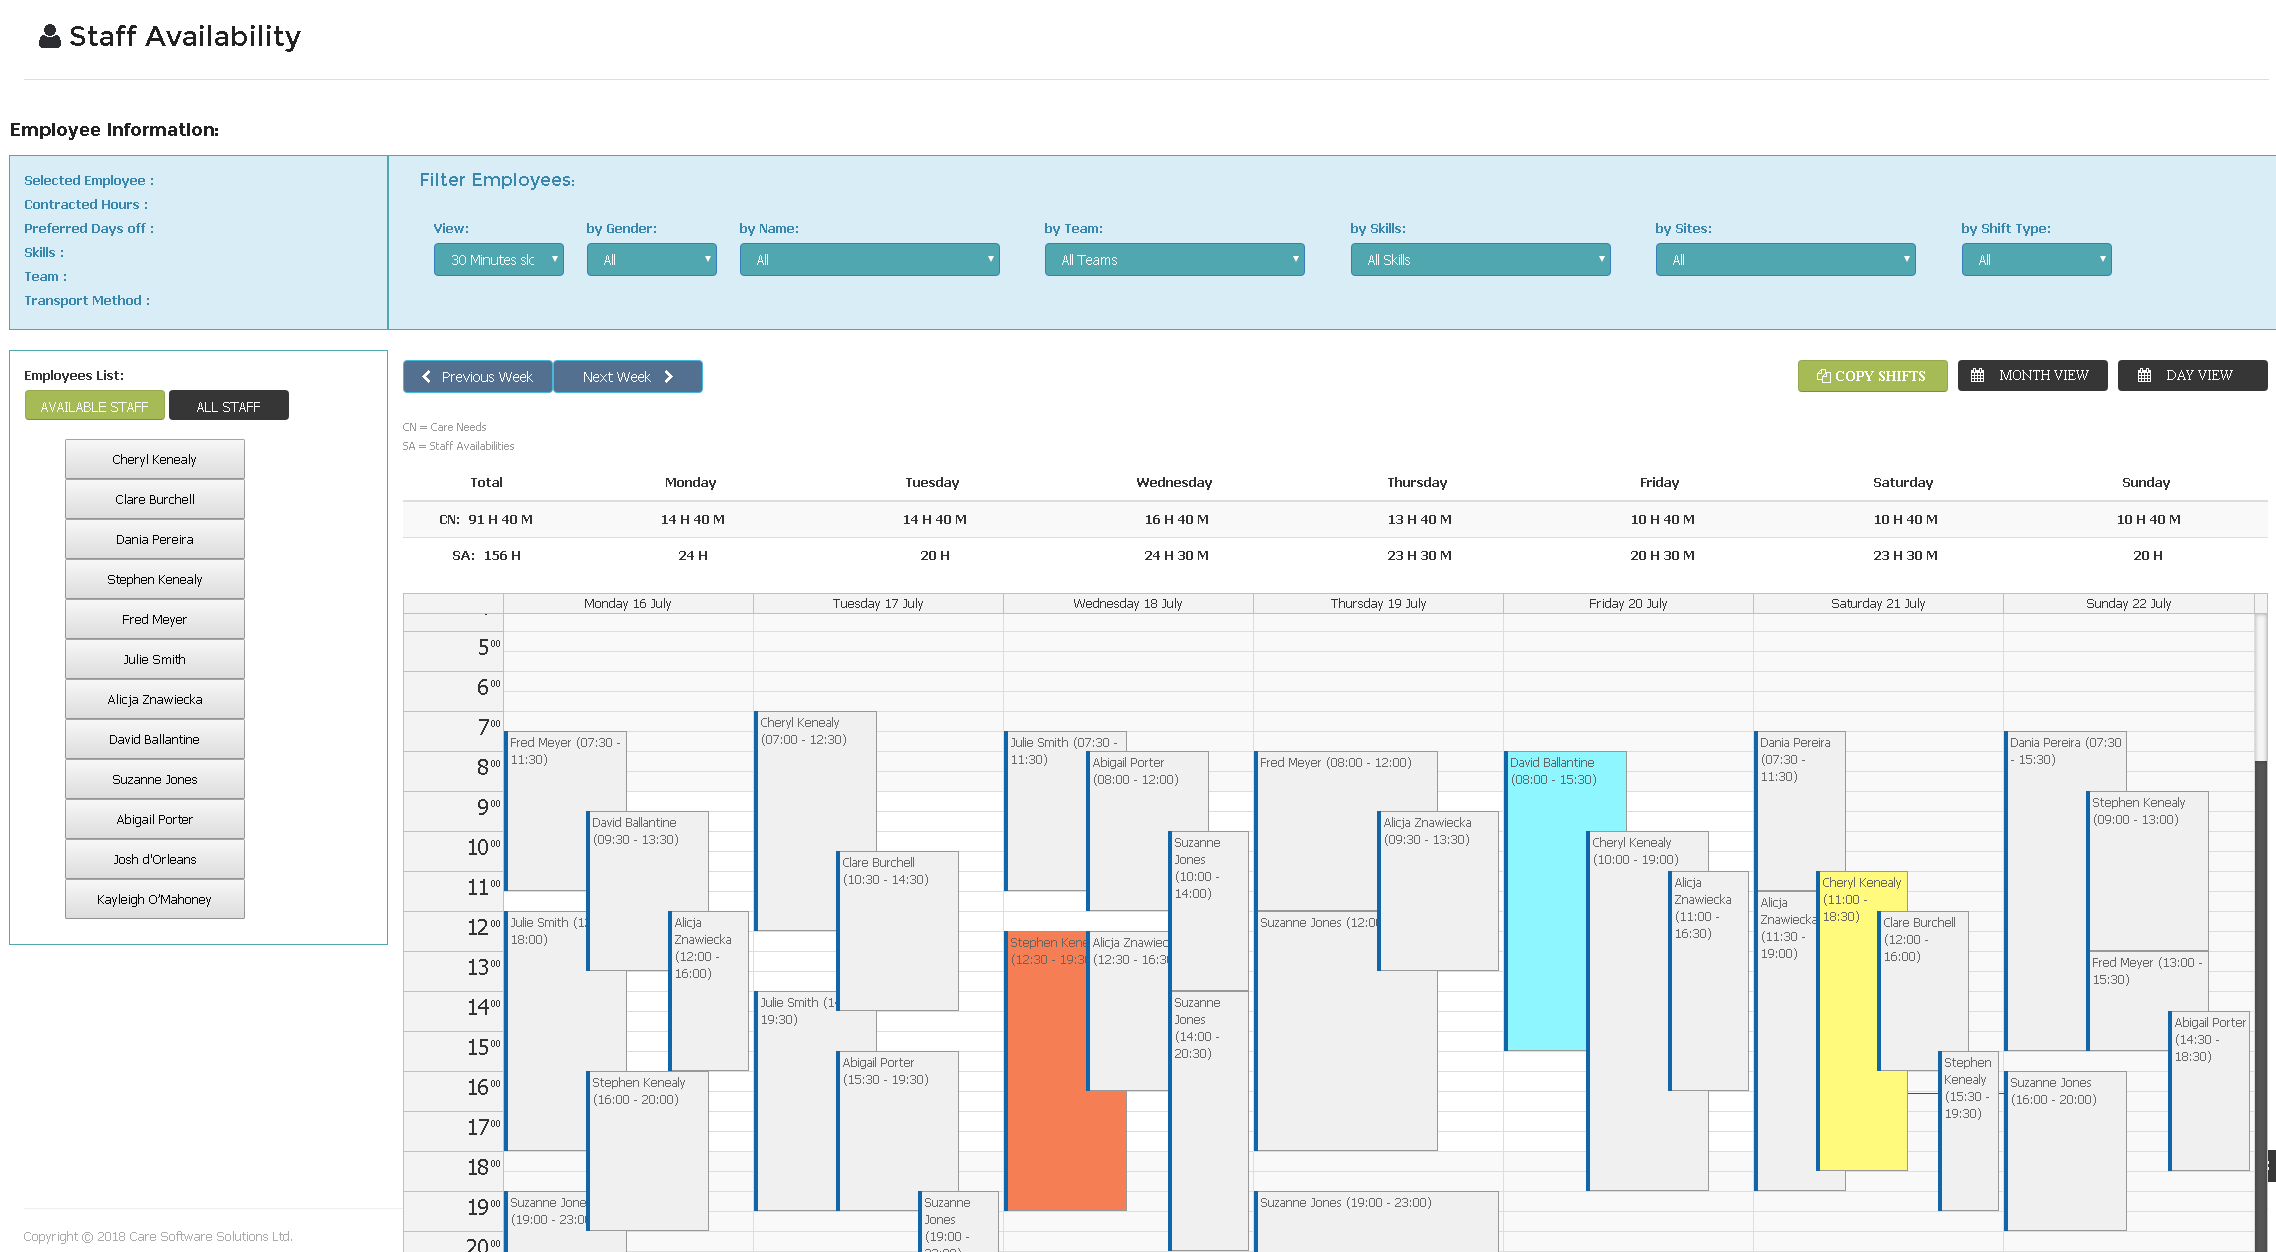Screen dimensions: 2276x1252
Task: Go to the Next Week
Action: pyautogui.click(x=628, y=377)
